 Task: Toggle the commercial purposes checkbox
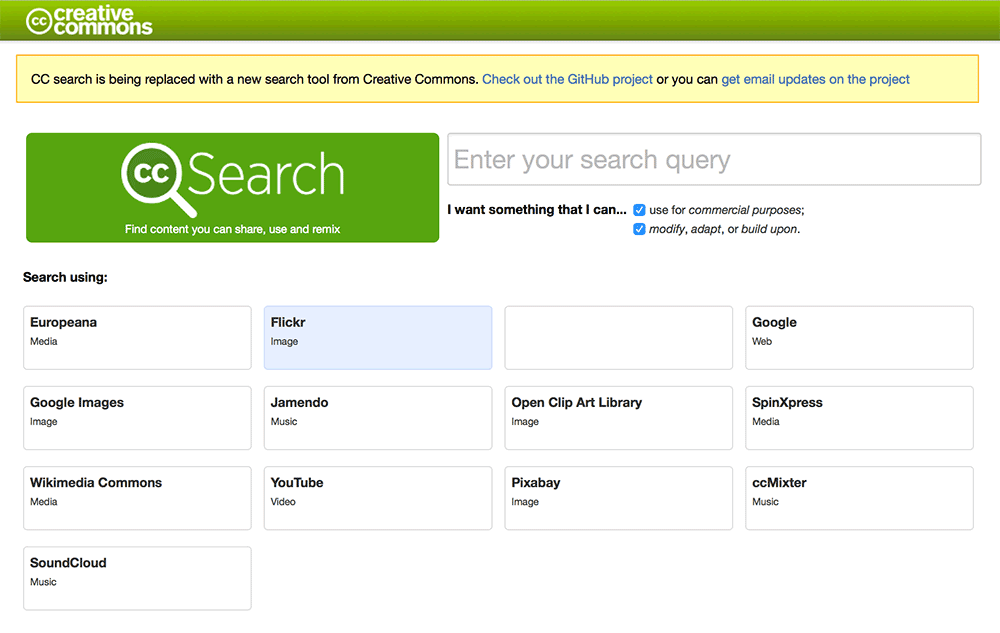pos(639,210)
